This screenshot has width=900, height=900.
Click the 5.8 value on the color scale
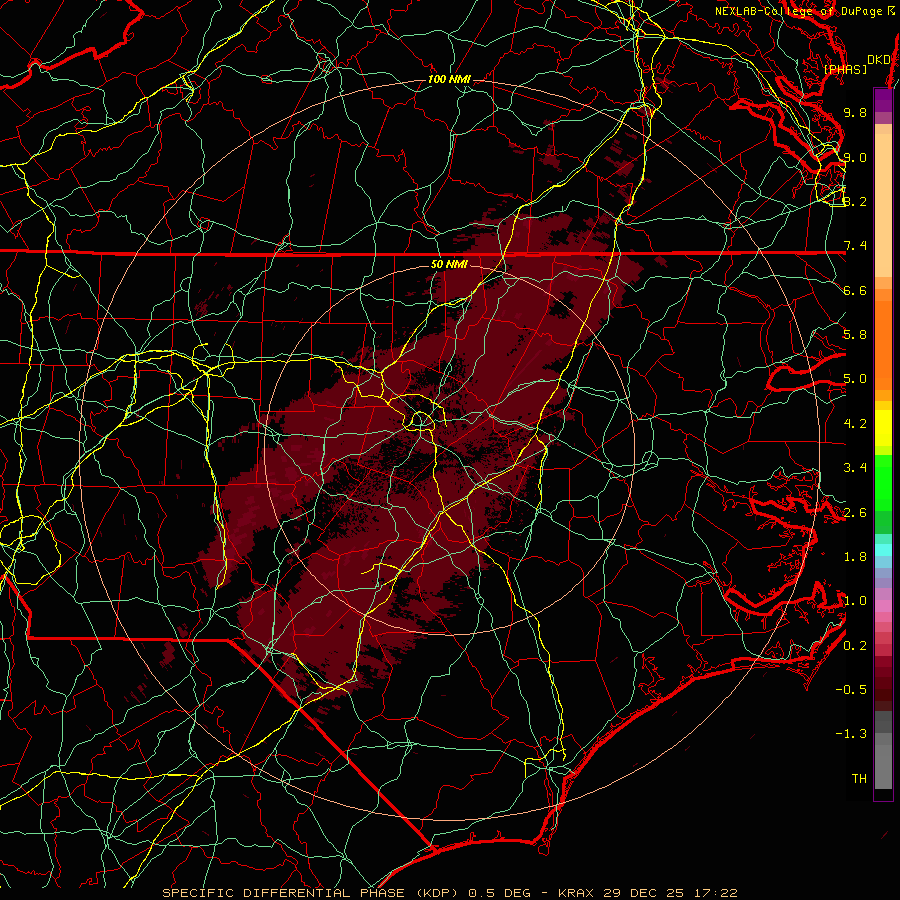pos(855,335)
